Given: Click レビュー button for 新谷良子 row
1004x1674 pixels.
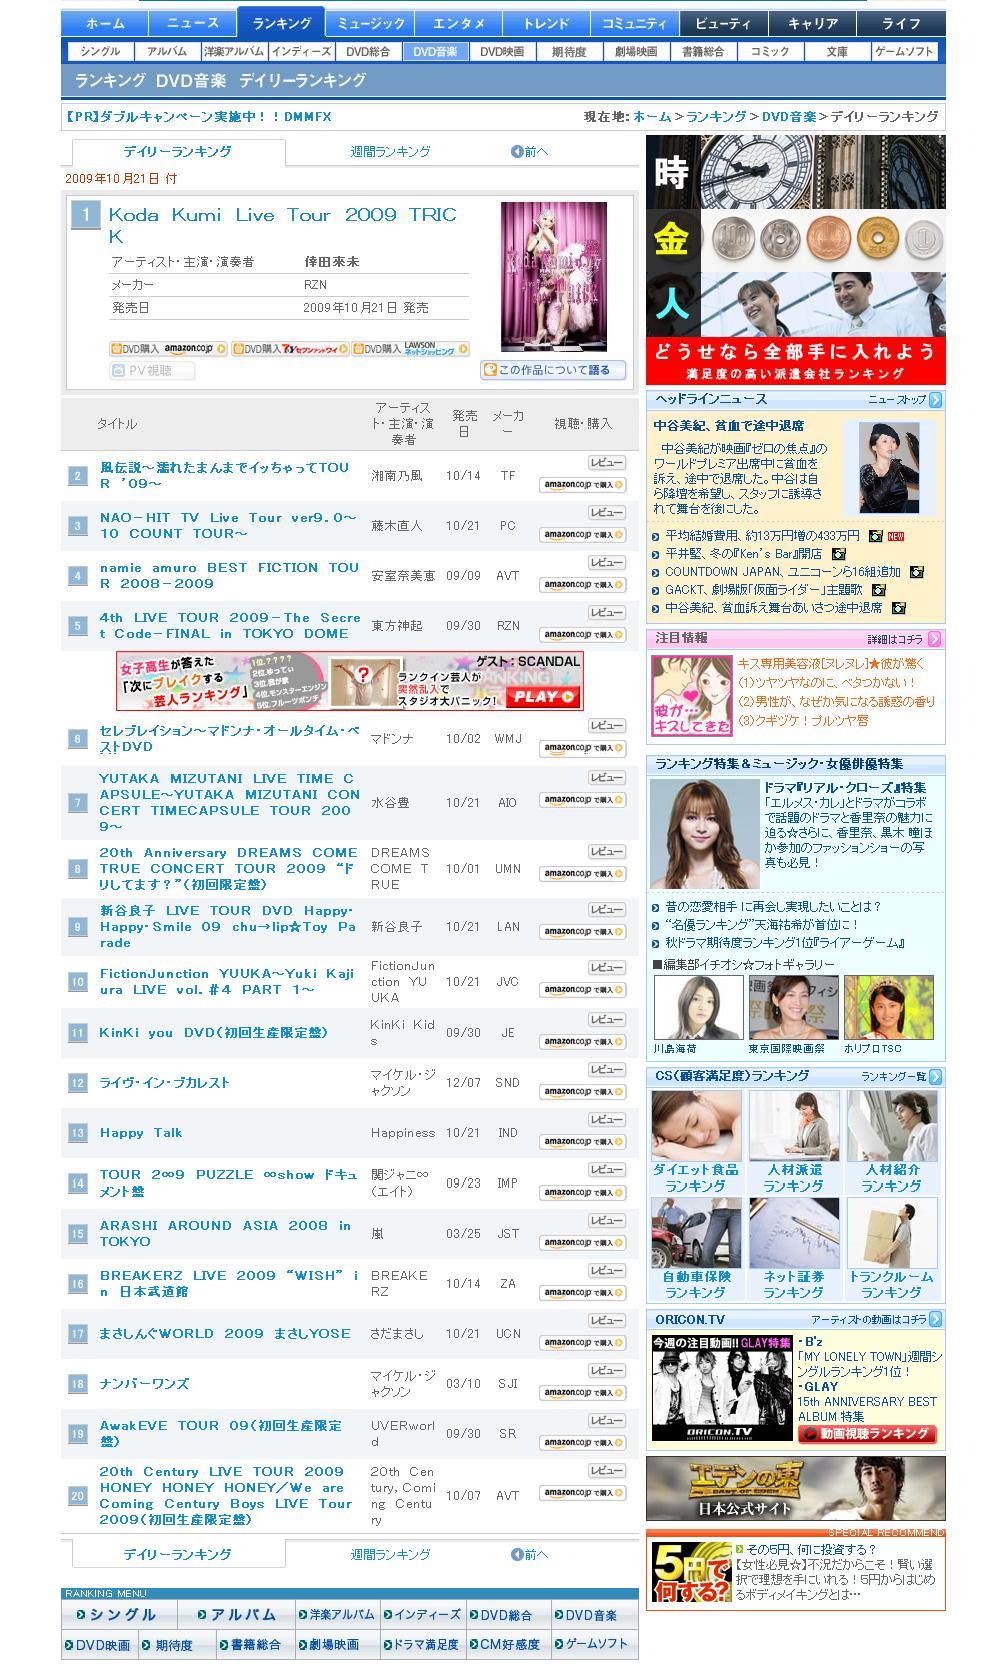Looking at the screenshot, I should tap(606, 910).
